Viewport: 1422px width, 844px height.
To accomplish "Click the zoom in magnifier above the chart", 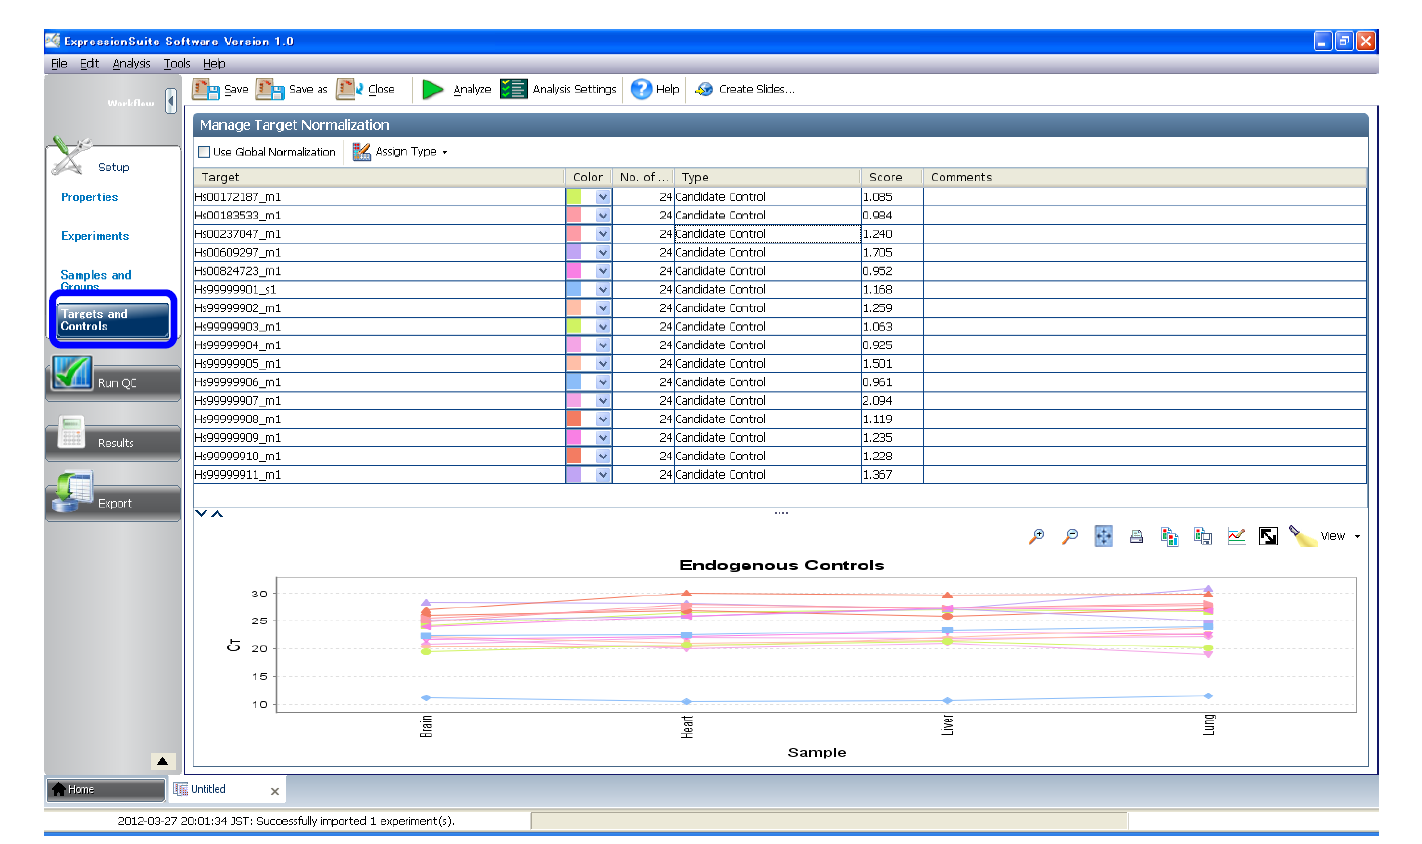I will click(1037, 537).
